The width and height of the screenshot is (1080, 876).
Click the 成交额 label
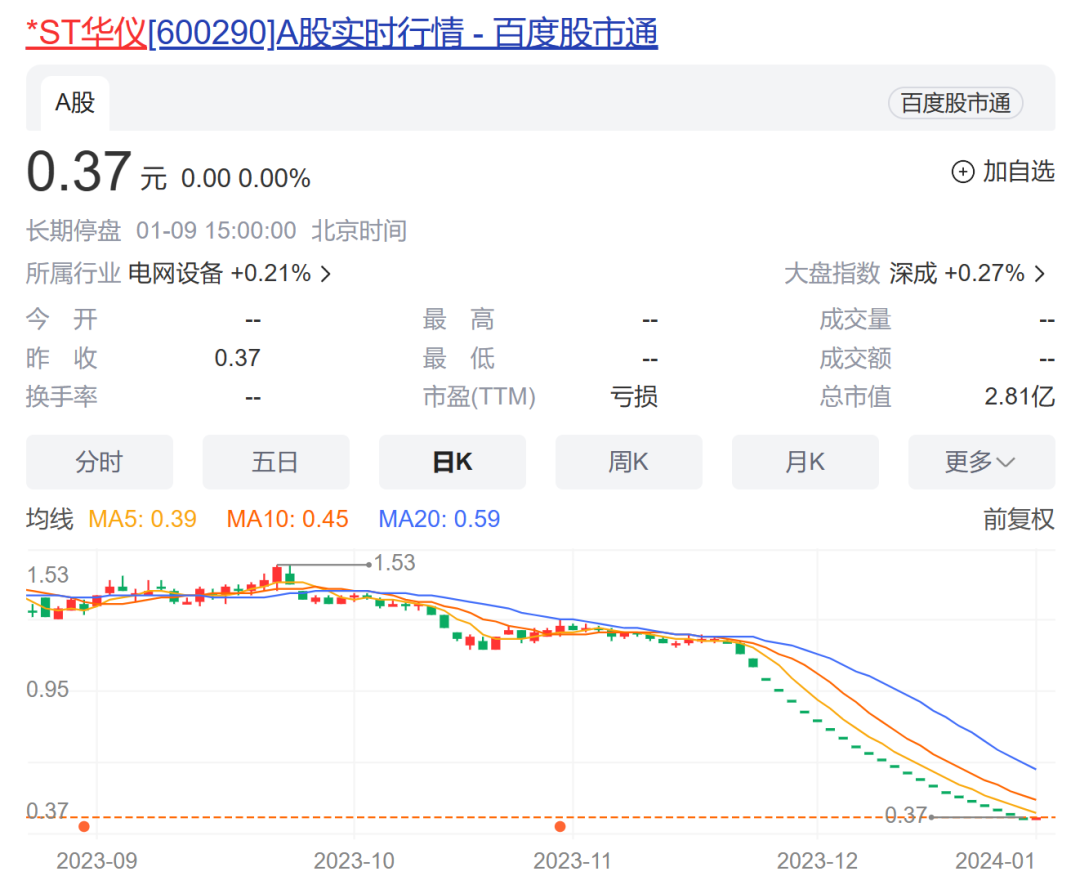coord(855,358)
